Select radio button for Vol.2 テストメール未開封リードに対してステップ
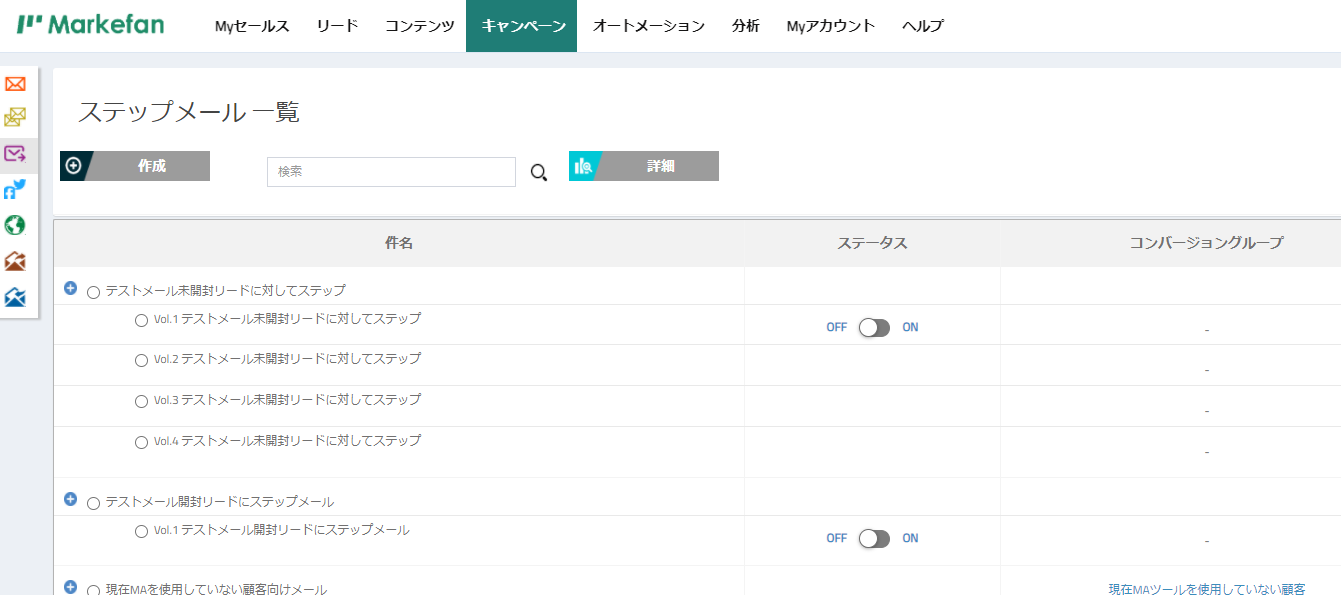The width and height of the screenshot is (1343, 616). coord(141,360)
